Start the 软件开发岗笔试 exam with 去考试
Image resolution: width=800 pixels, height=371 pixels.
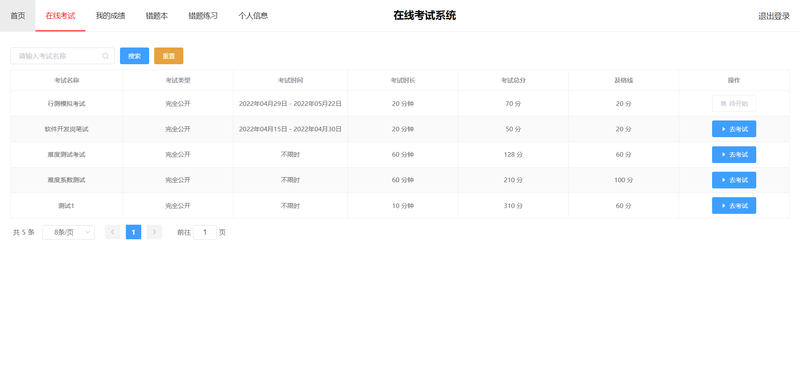(x=734, y=129)
